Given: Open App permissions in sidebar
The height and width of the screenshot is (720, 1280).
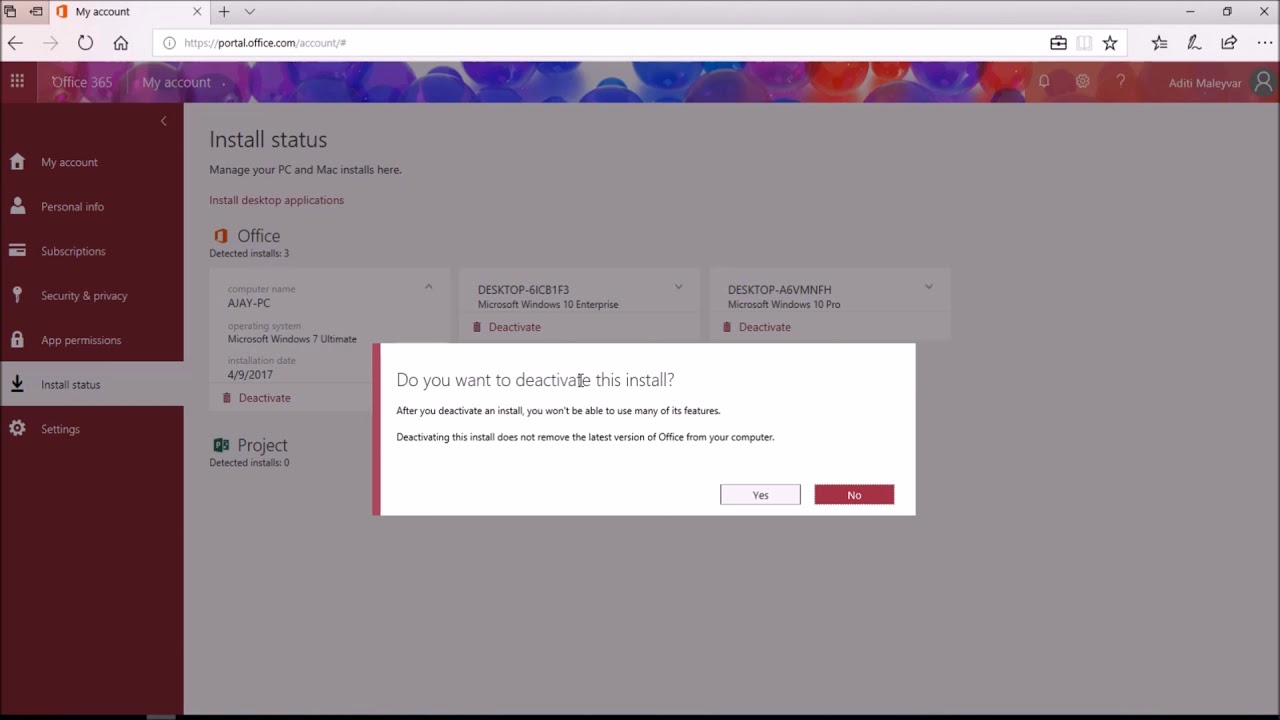Looking at the screenshot, I should point(91,340).
